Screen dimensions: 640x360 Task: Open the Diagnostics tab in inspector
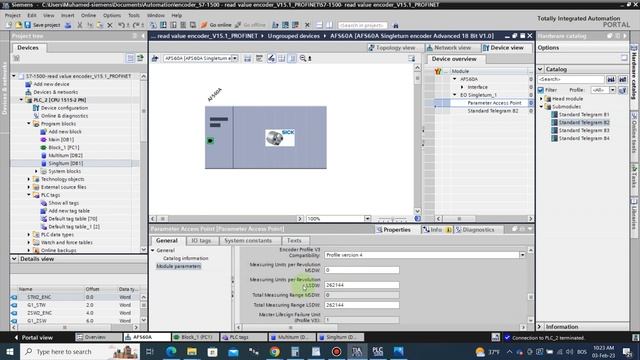coord(475,230)
